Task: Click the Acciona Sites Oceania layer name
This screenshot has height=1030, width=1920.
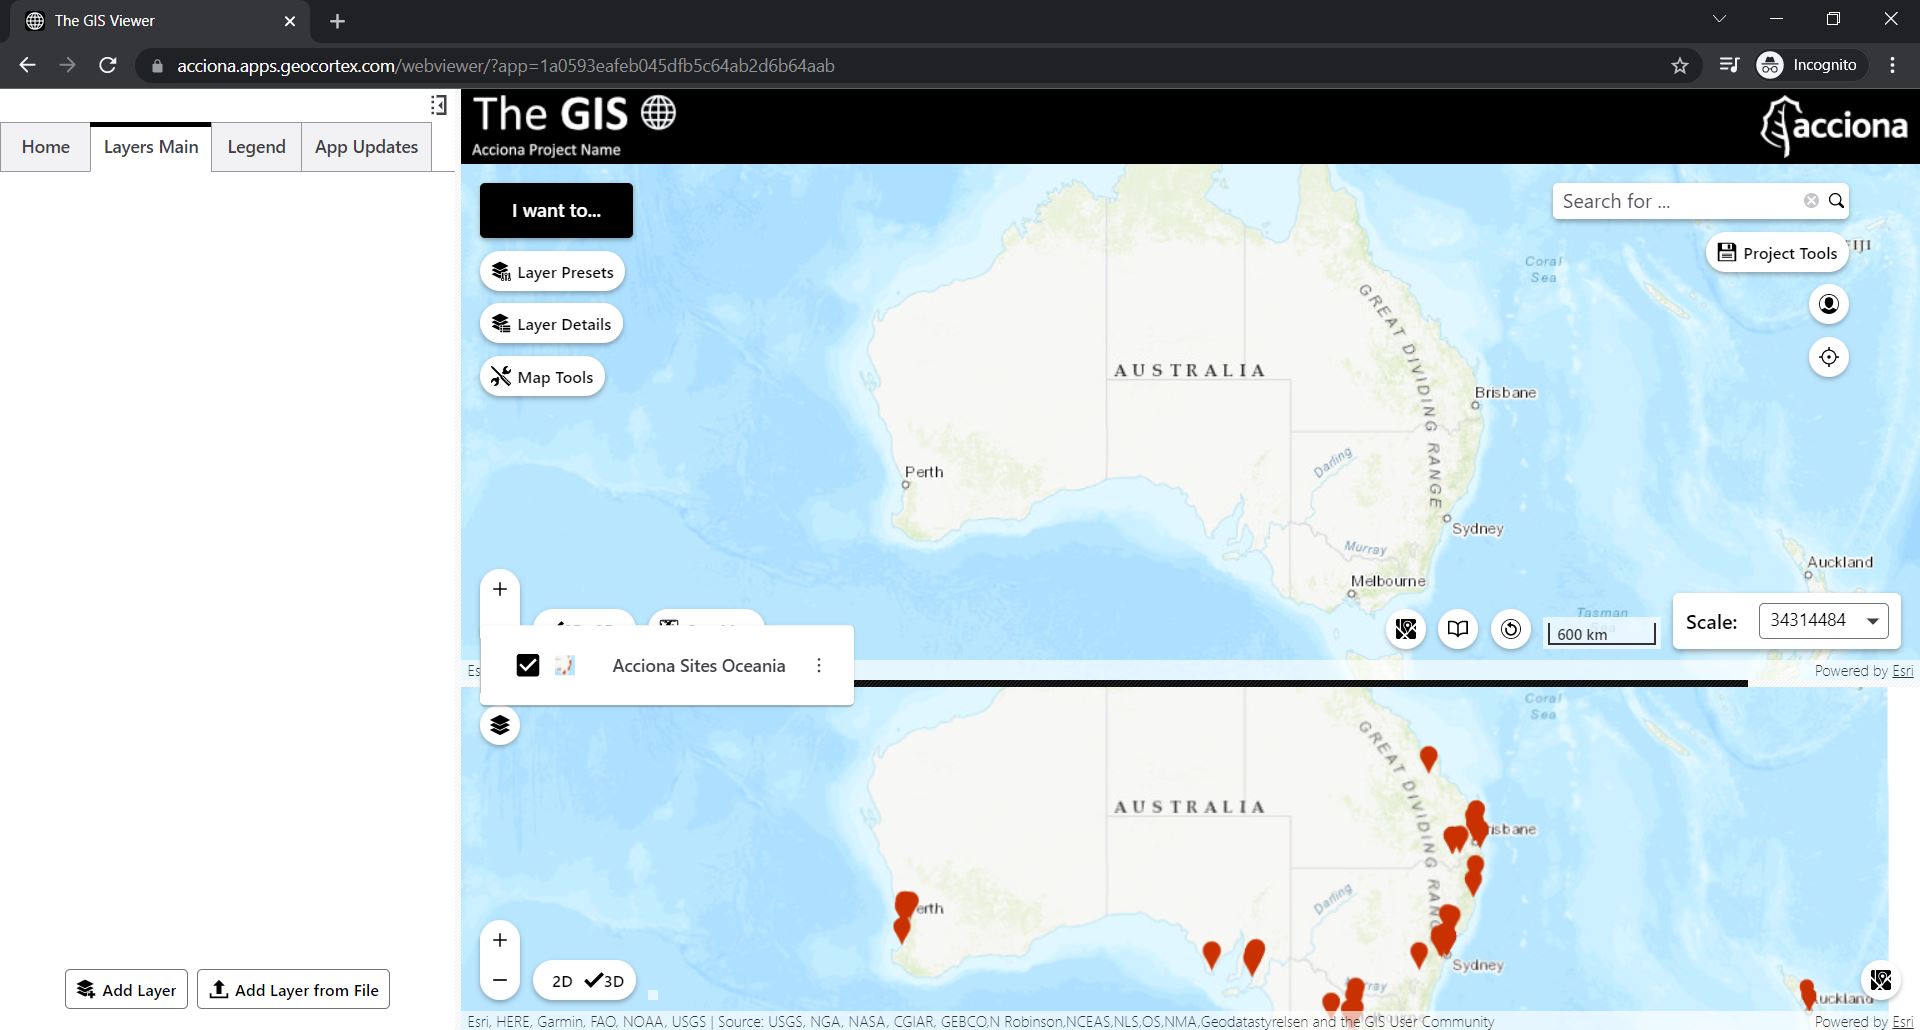Action: [x=699, y=666]
